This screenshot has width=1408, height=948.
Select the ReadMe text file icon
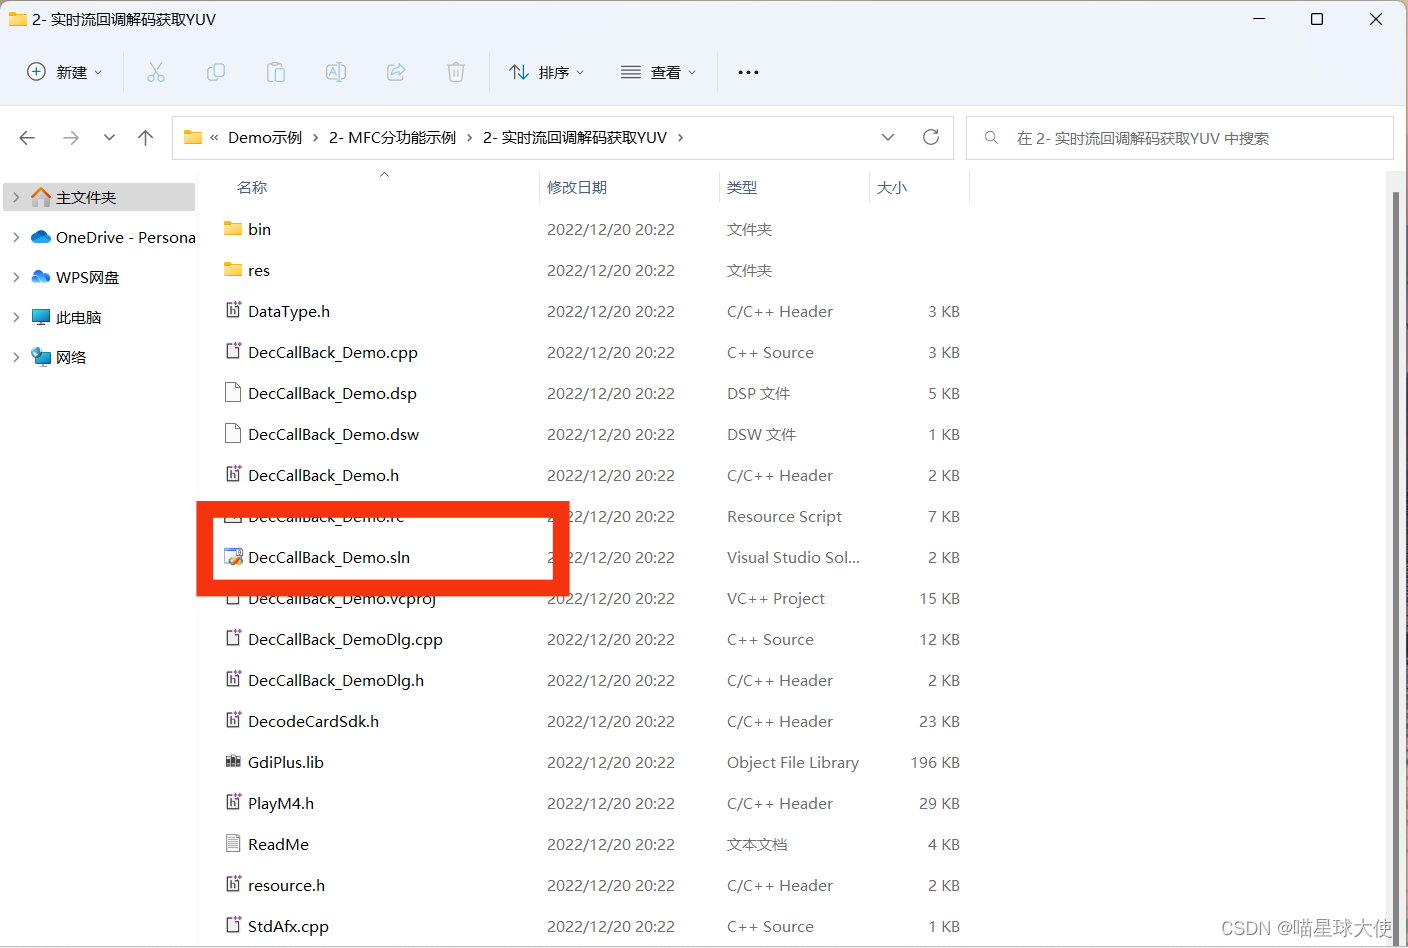coord(233,844)
